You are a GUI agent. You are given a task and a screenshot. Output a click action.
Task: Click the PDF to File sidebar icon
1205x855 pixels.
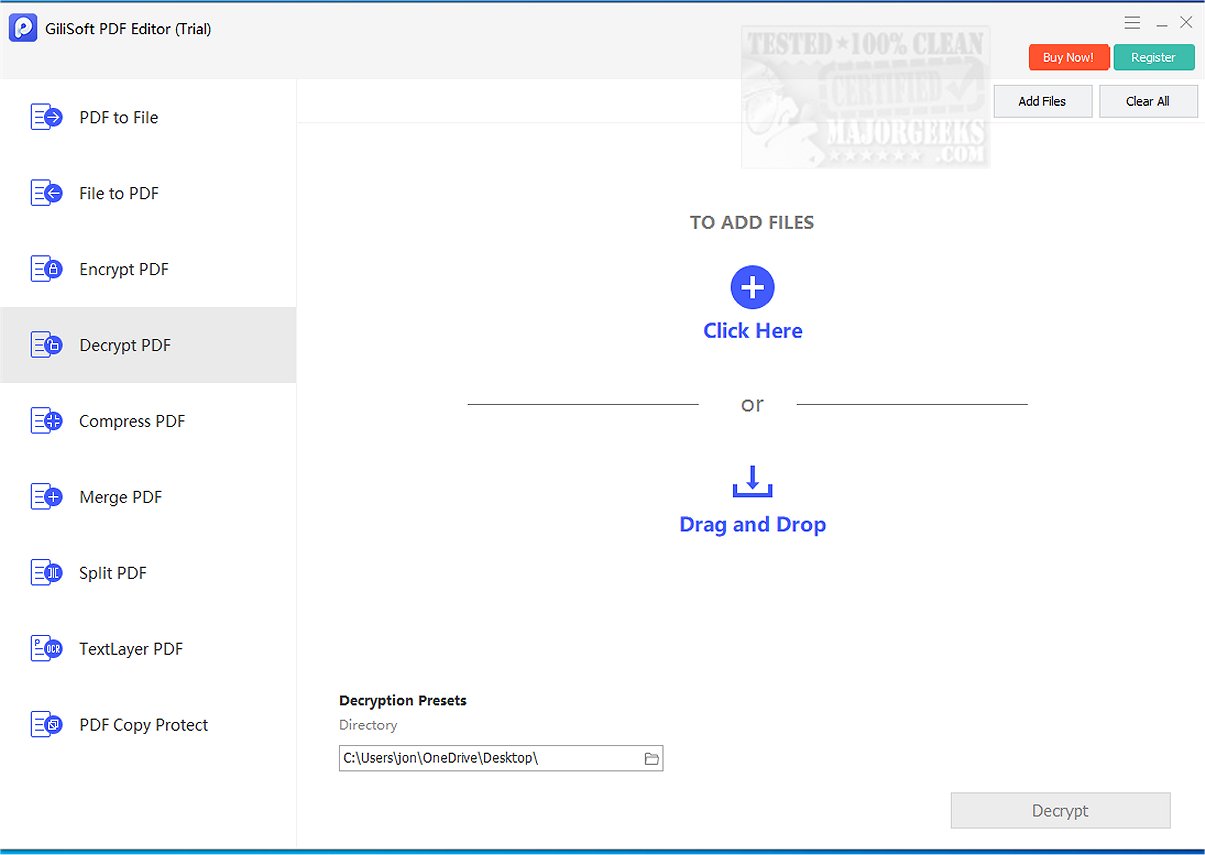47,117
